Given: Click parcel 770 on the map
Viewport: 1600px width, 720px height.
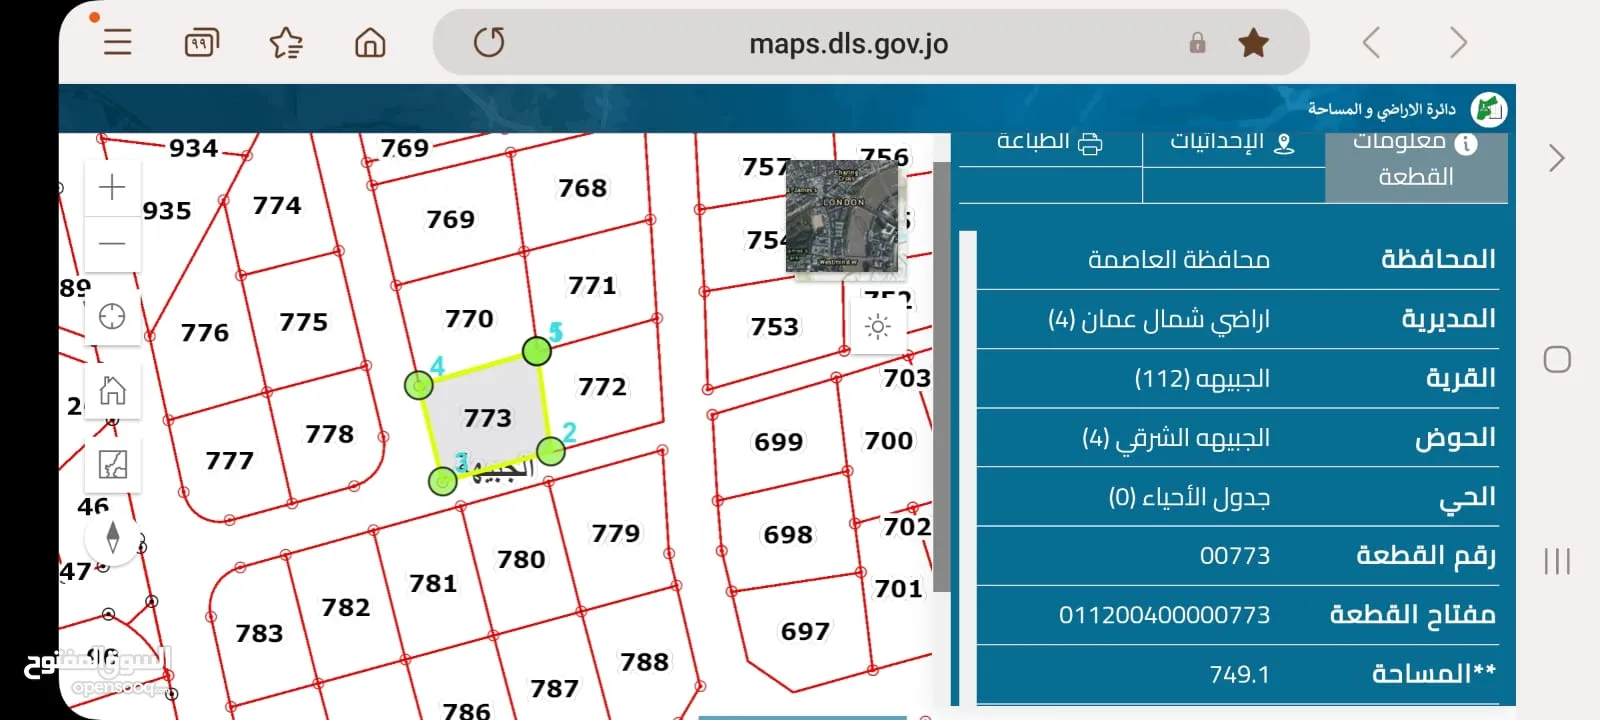Looking at the screenshot, I should tap(469, 319).
